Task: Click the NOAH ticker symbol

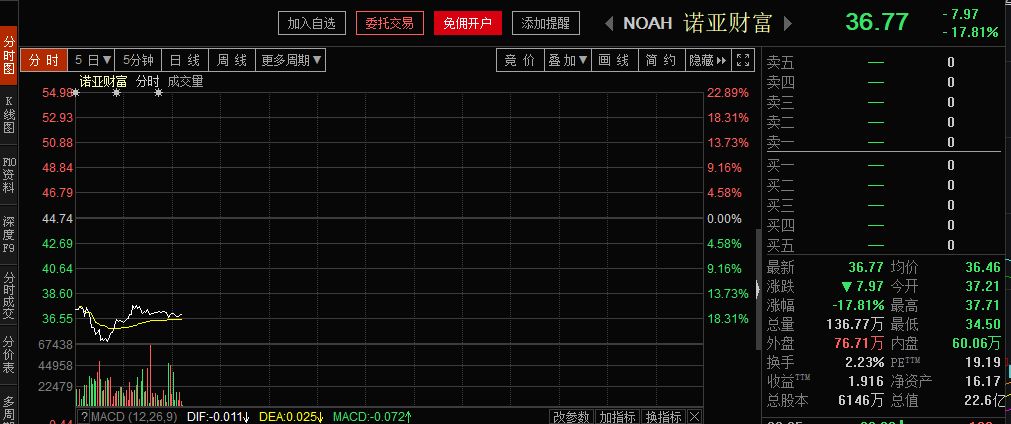Action: pos(647,24)
